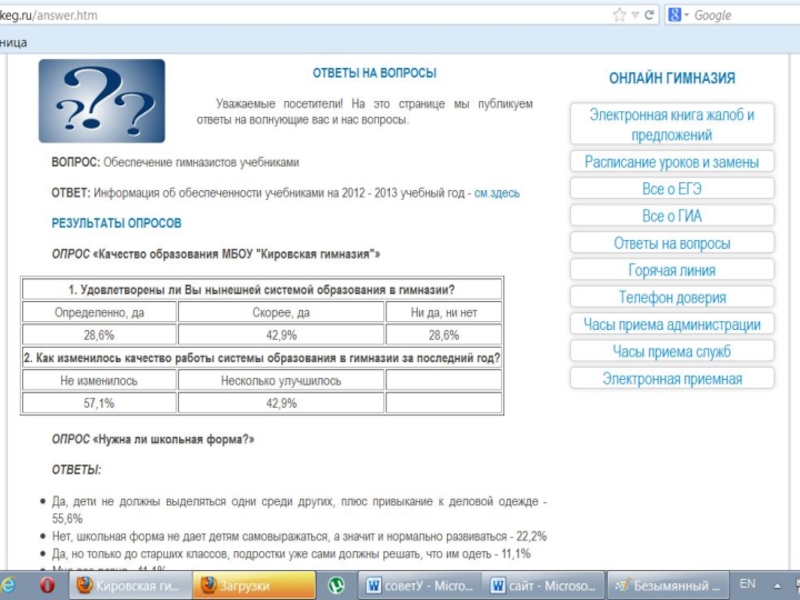Click the 'ВОПРОС:' textbooks line

(175, 162)
